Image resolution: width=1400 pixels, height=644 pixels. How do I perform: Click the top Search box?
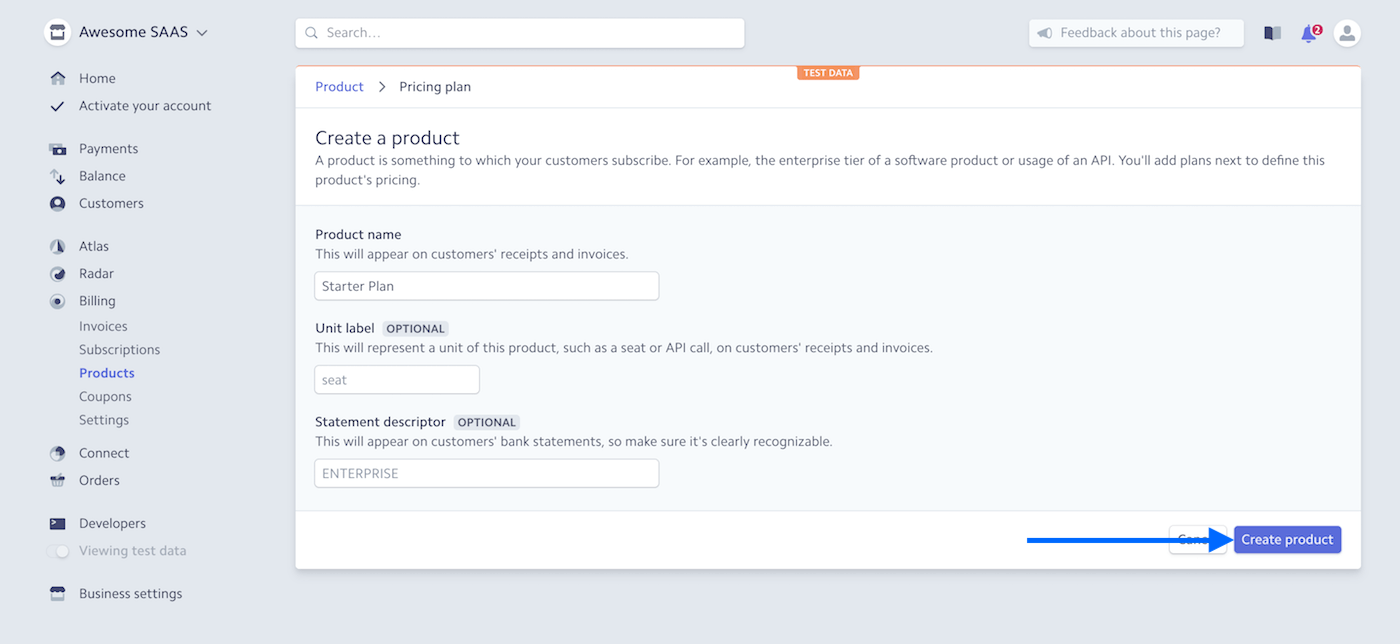pos(520,33)
